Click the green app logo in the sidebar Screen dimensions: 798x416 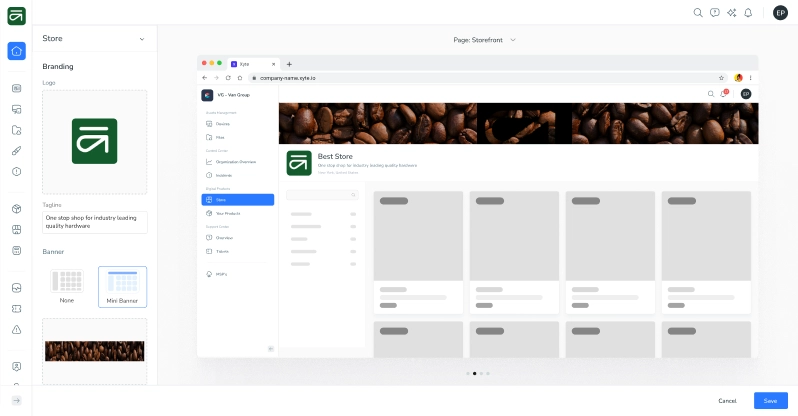point(16,16)
